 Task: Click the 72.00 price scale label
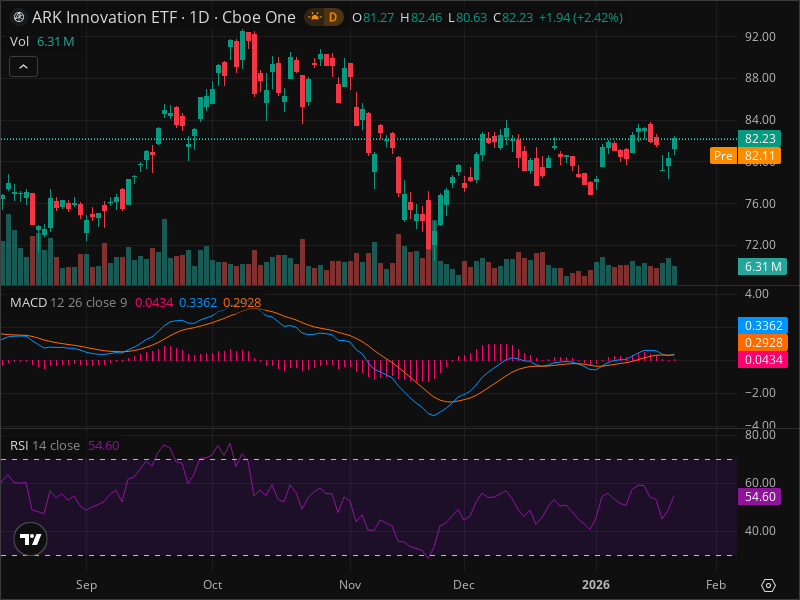point(760,244)
